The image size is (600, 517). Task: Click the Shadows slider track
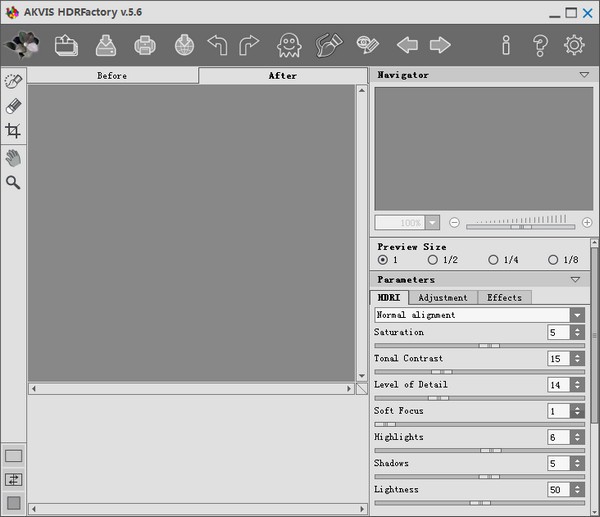pos(479,477)
